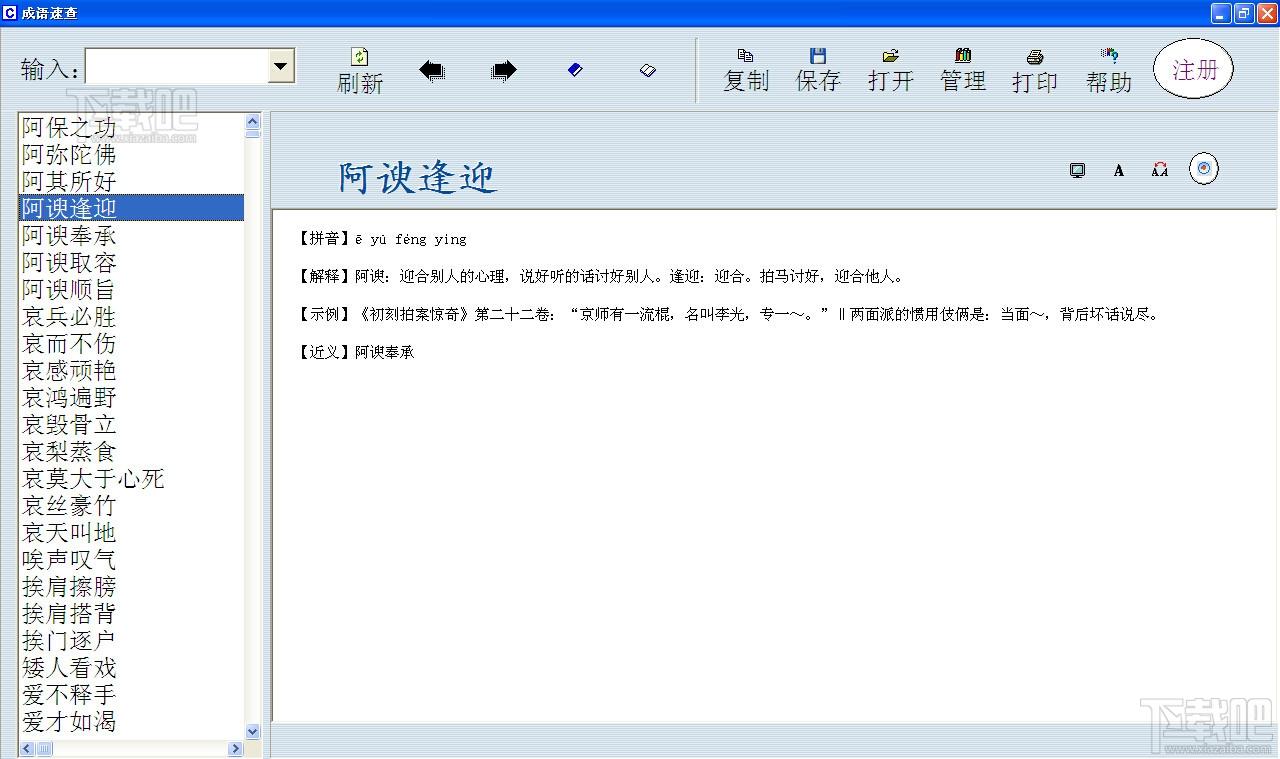Select 唉声叹气 in the idiom list
1280x759 pixels.
[131, 559]
